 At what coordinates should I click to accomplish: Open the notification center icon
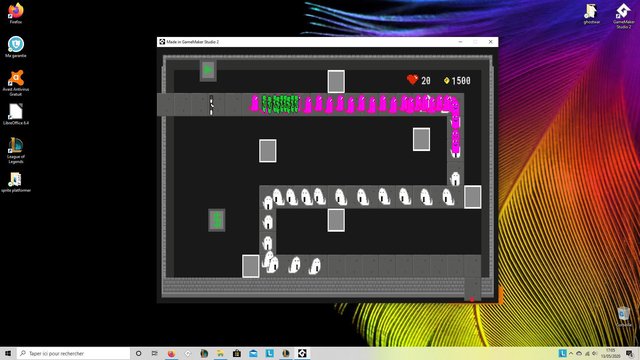[x=630, y=353]
